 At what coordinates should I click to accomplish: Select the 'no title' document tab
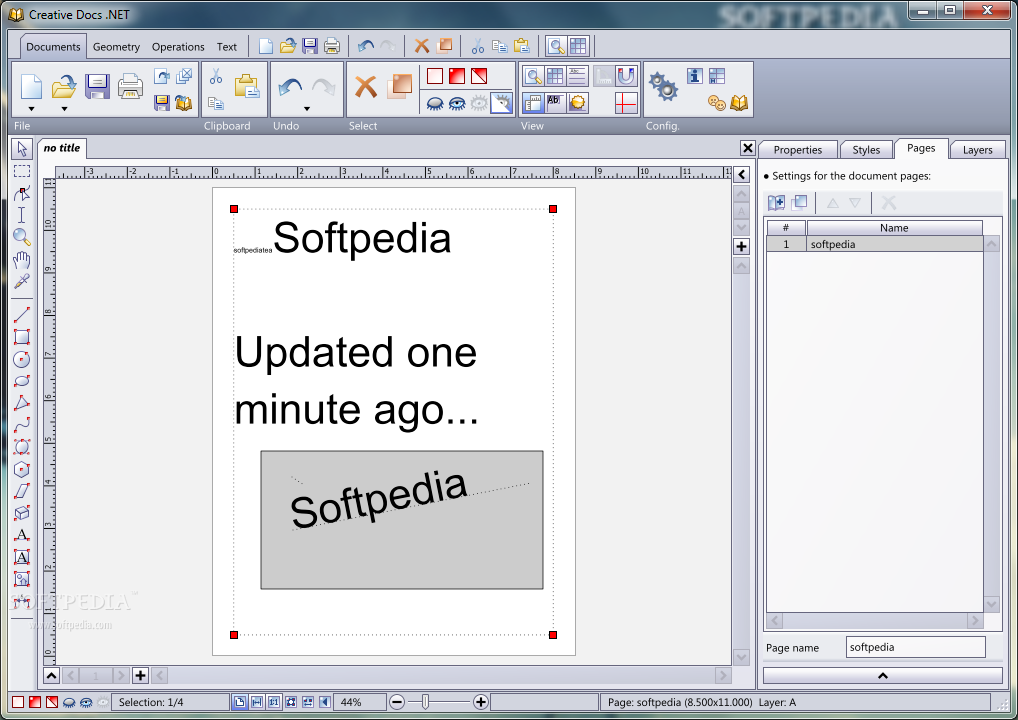62,148
